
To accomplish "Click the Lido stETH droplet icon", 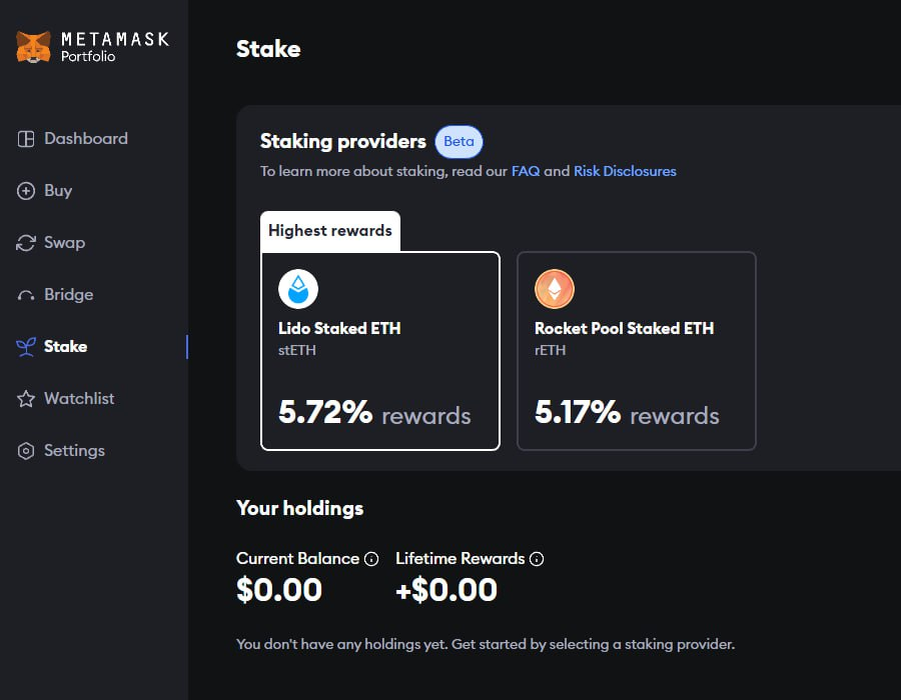I will click(298, 289).
